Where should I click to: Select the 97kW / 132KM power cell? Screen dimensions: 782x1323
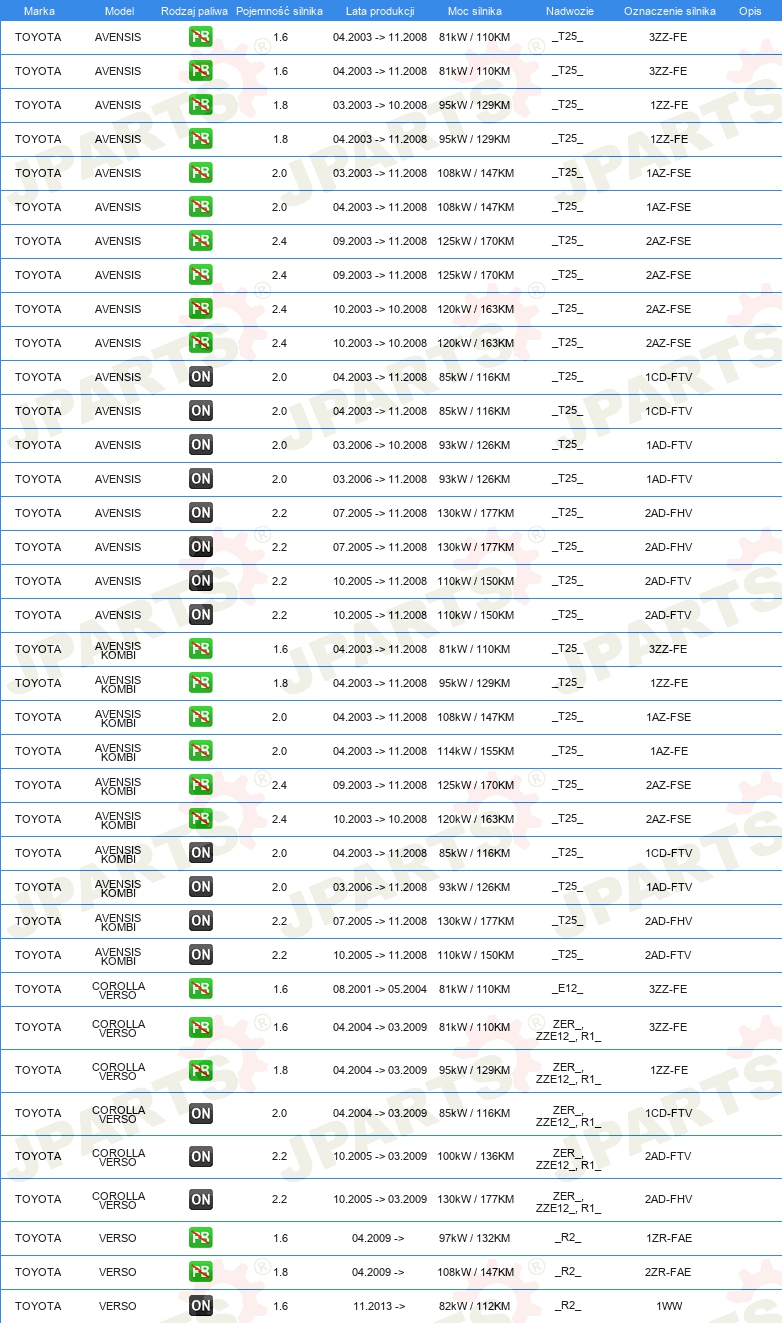[x=476, y=1238]
